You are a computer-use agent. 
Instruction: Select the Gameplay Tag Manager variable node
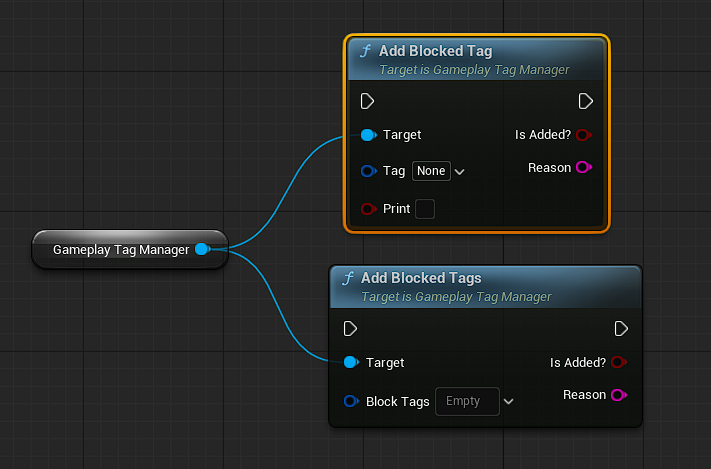(120, 249)
